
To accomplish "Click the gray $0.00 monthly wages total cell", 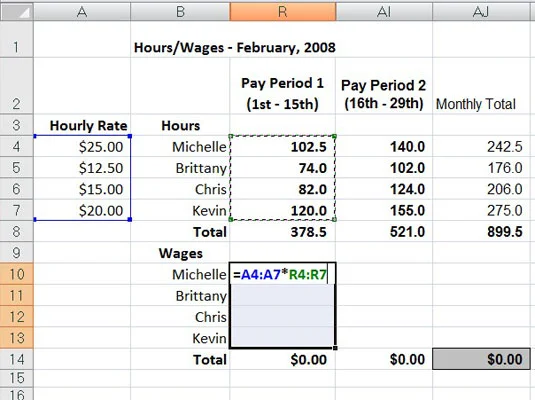I will tap(481, 359).
